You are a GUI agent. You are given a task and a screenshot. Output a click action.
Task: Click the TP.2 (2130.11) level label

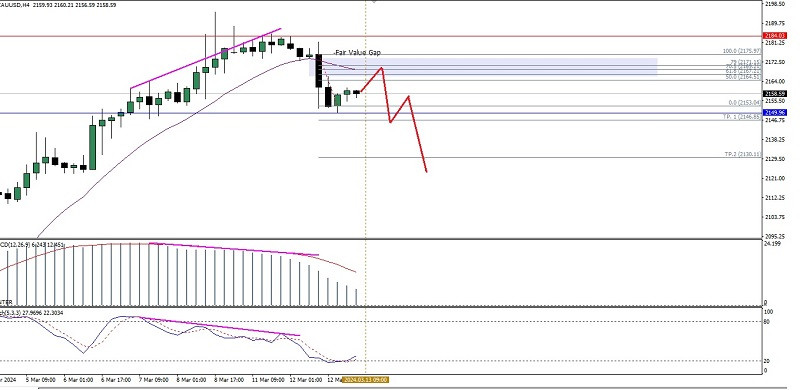[743, 154]
